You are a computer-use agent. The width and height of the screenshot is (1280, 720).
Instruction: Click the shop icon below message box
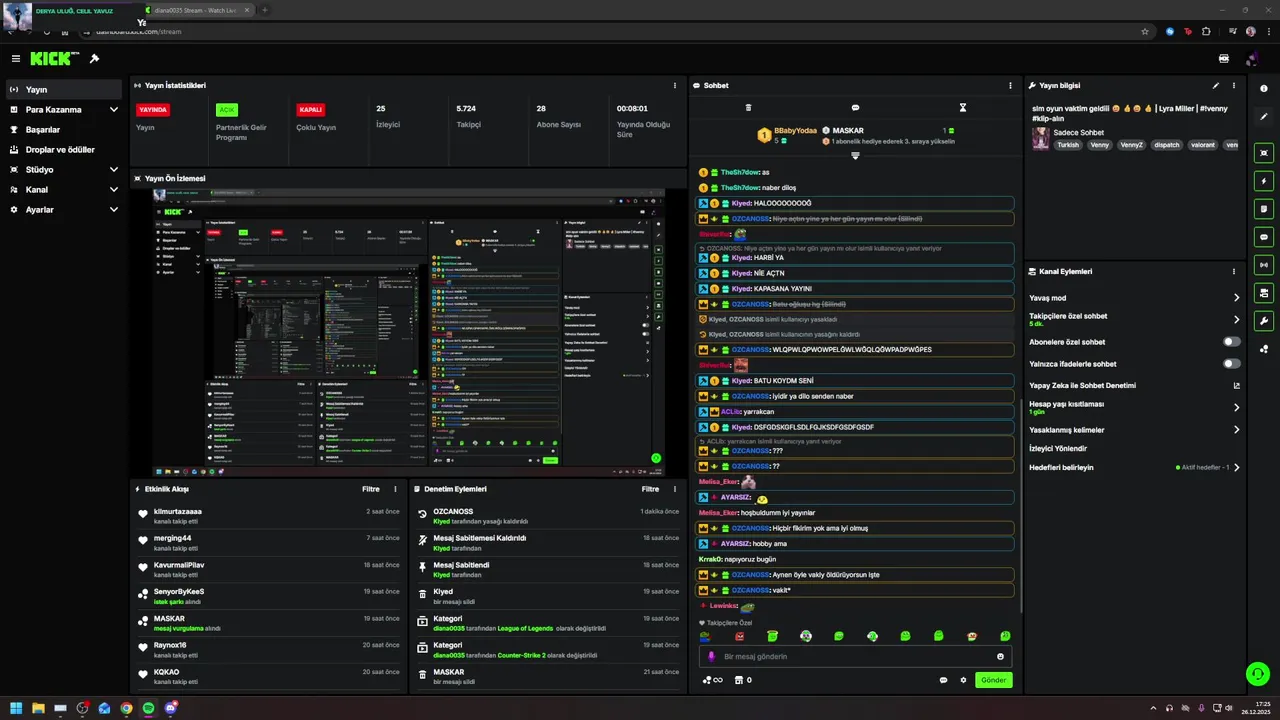click(x=739, y=680)
